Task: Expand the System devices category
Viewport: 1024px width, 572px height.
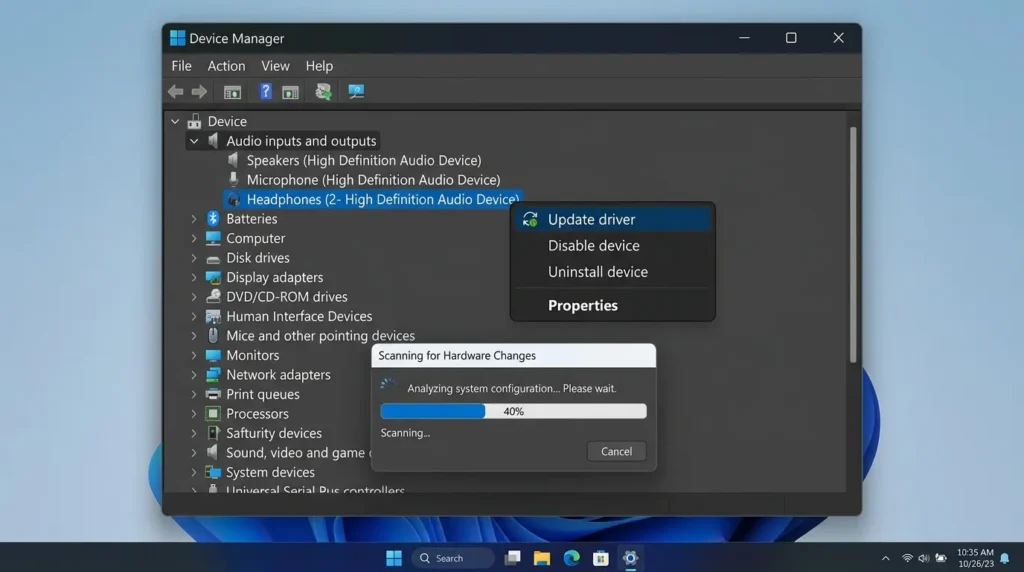Action: coord(194,472)
